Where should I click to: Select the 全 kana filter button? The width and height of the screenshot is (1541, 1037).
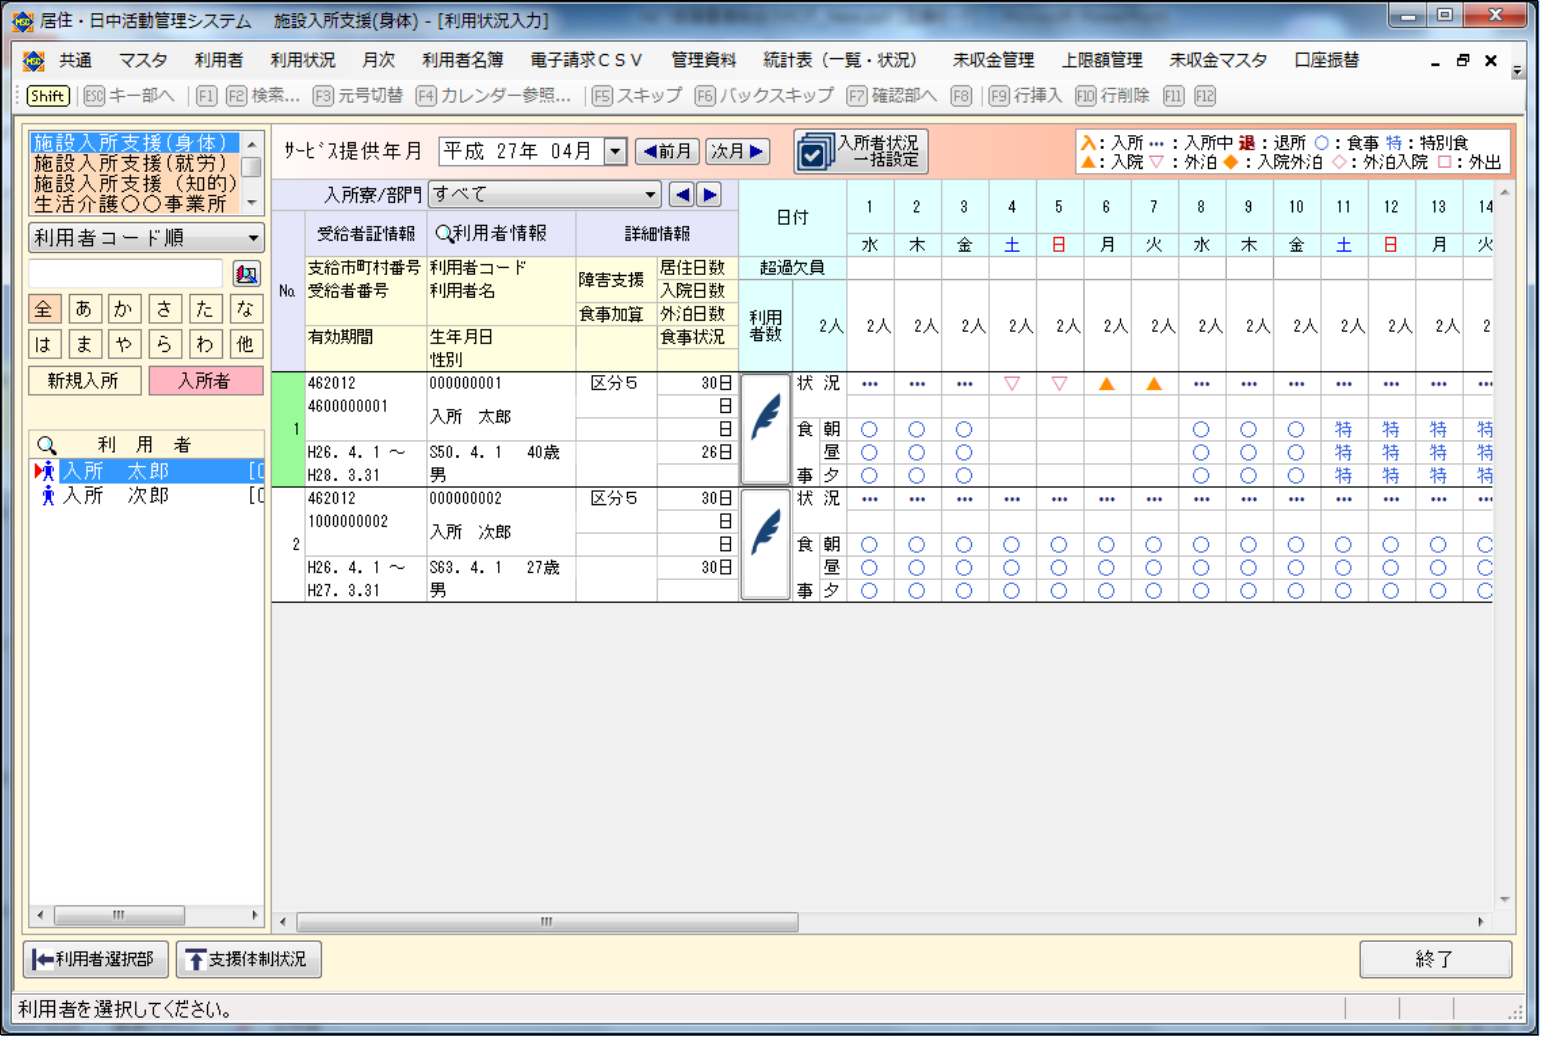[x=43, y=310]
